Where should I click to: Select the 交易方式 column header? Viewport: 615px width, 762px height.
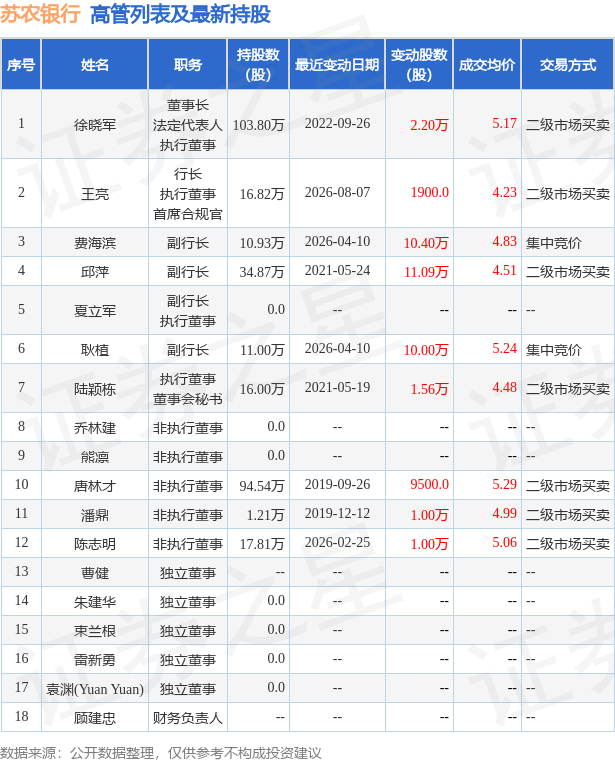[568, 65]
